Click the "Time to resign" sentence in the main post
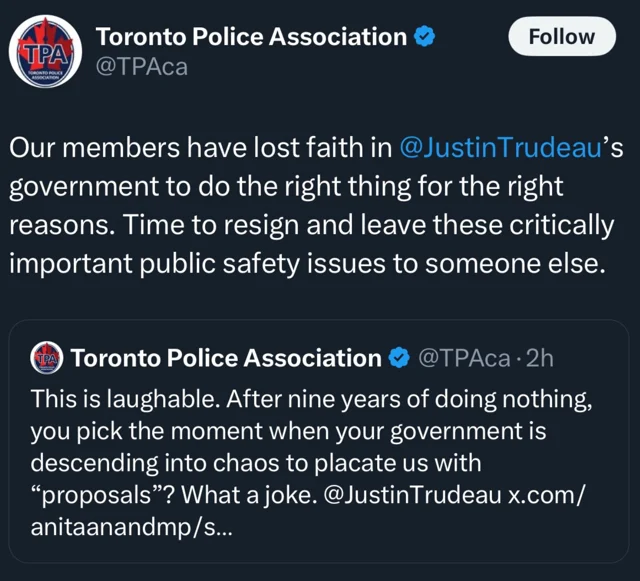The image size is (640, 581). click(300, 226)
